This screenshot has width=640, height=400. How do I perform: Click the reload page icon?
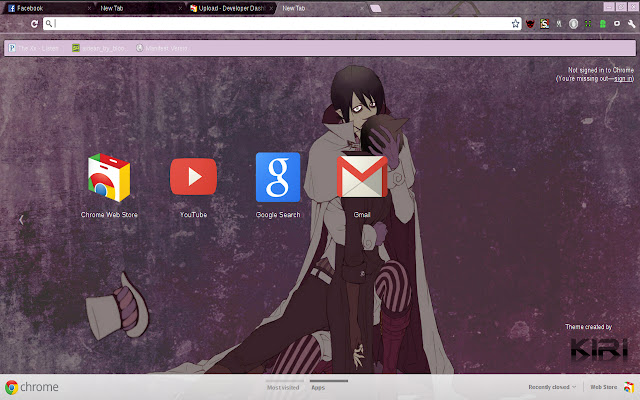pyautogui.click(x=34, y=24)
